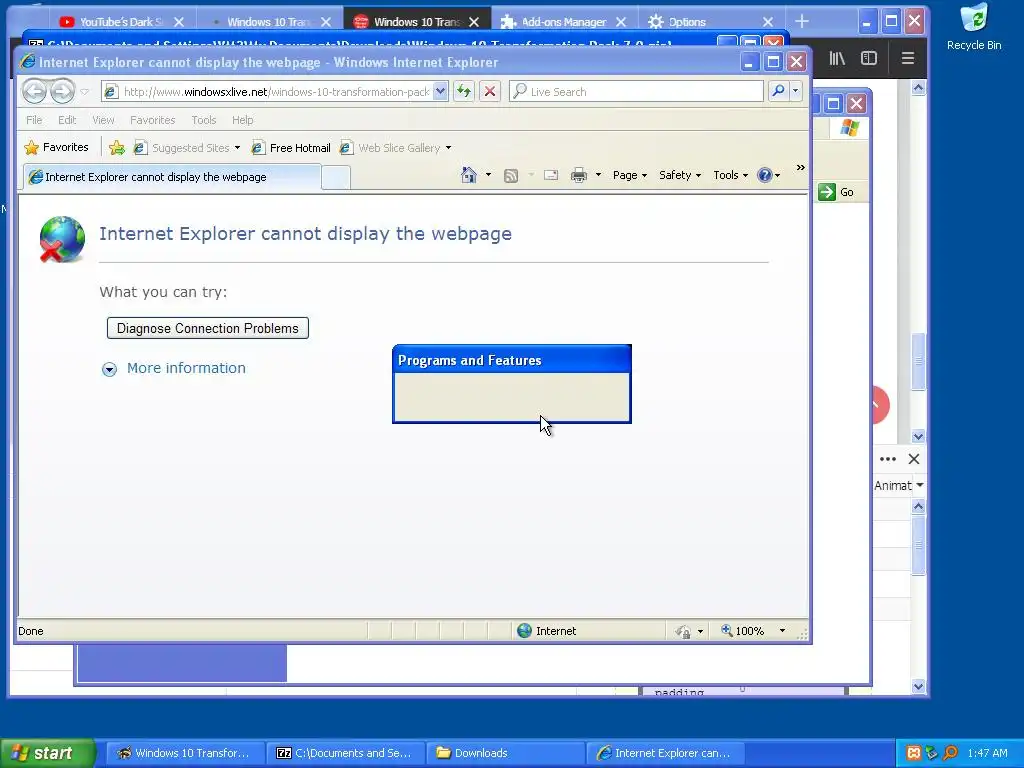Switch to YouTube's Dark tab in Firefox
1024x768 pixels.
click(121, 22)
